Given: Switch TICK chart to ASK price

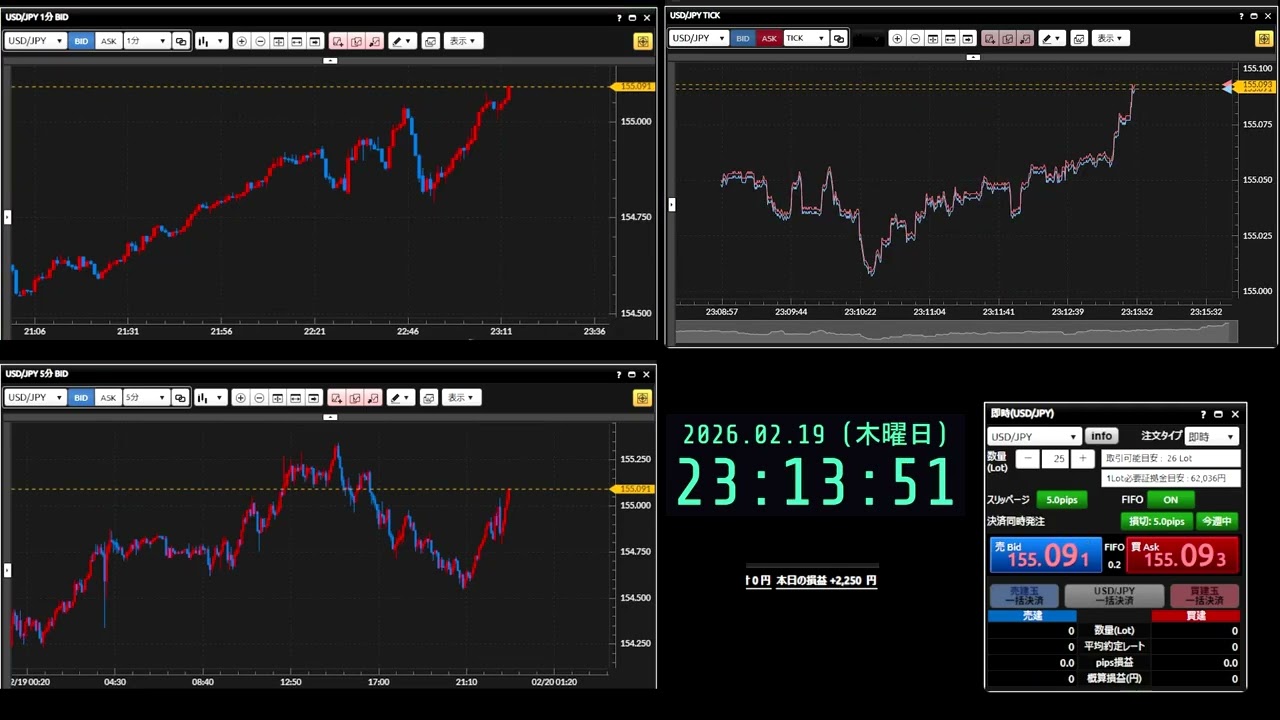Looking at the screenshot, I should 769,38.
